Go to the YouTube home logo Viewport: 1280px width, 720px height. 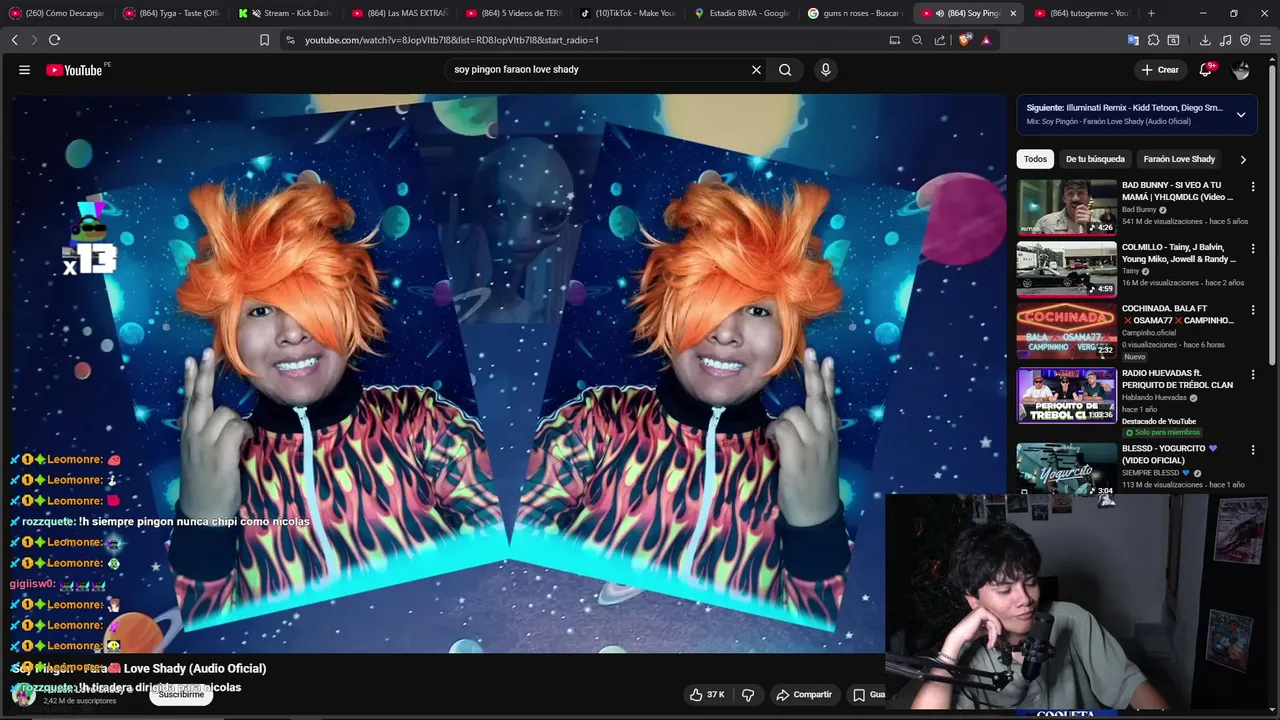pos(77,70)
